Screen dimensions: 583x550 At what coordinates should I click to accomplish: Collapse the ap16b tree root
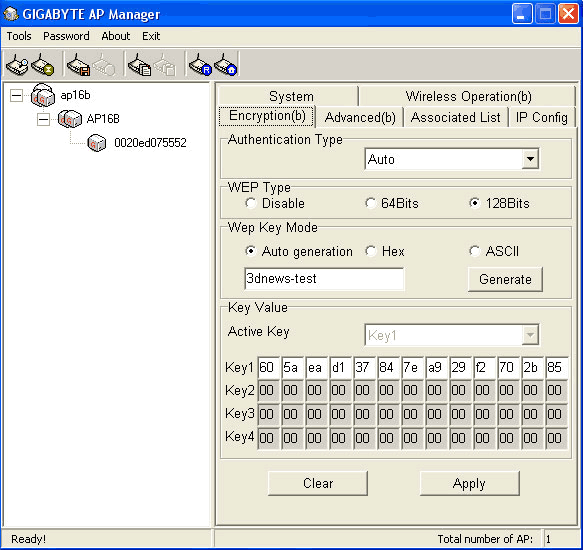click(16, 96)
